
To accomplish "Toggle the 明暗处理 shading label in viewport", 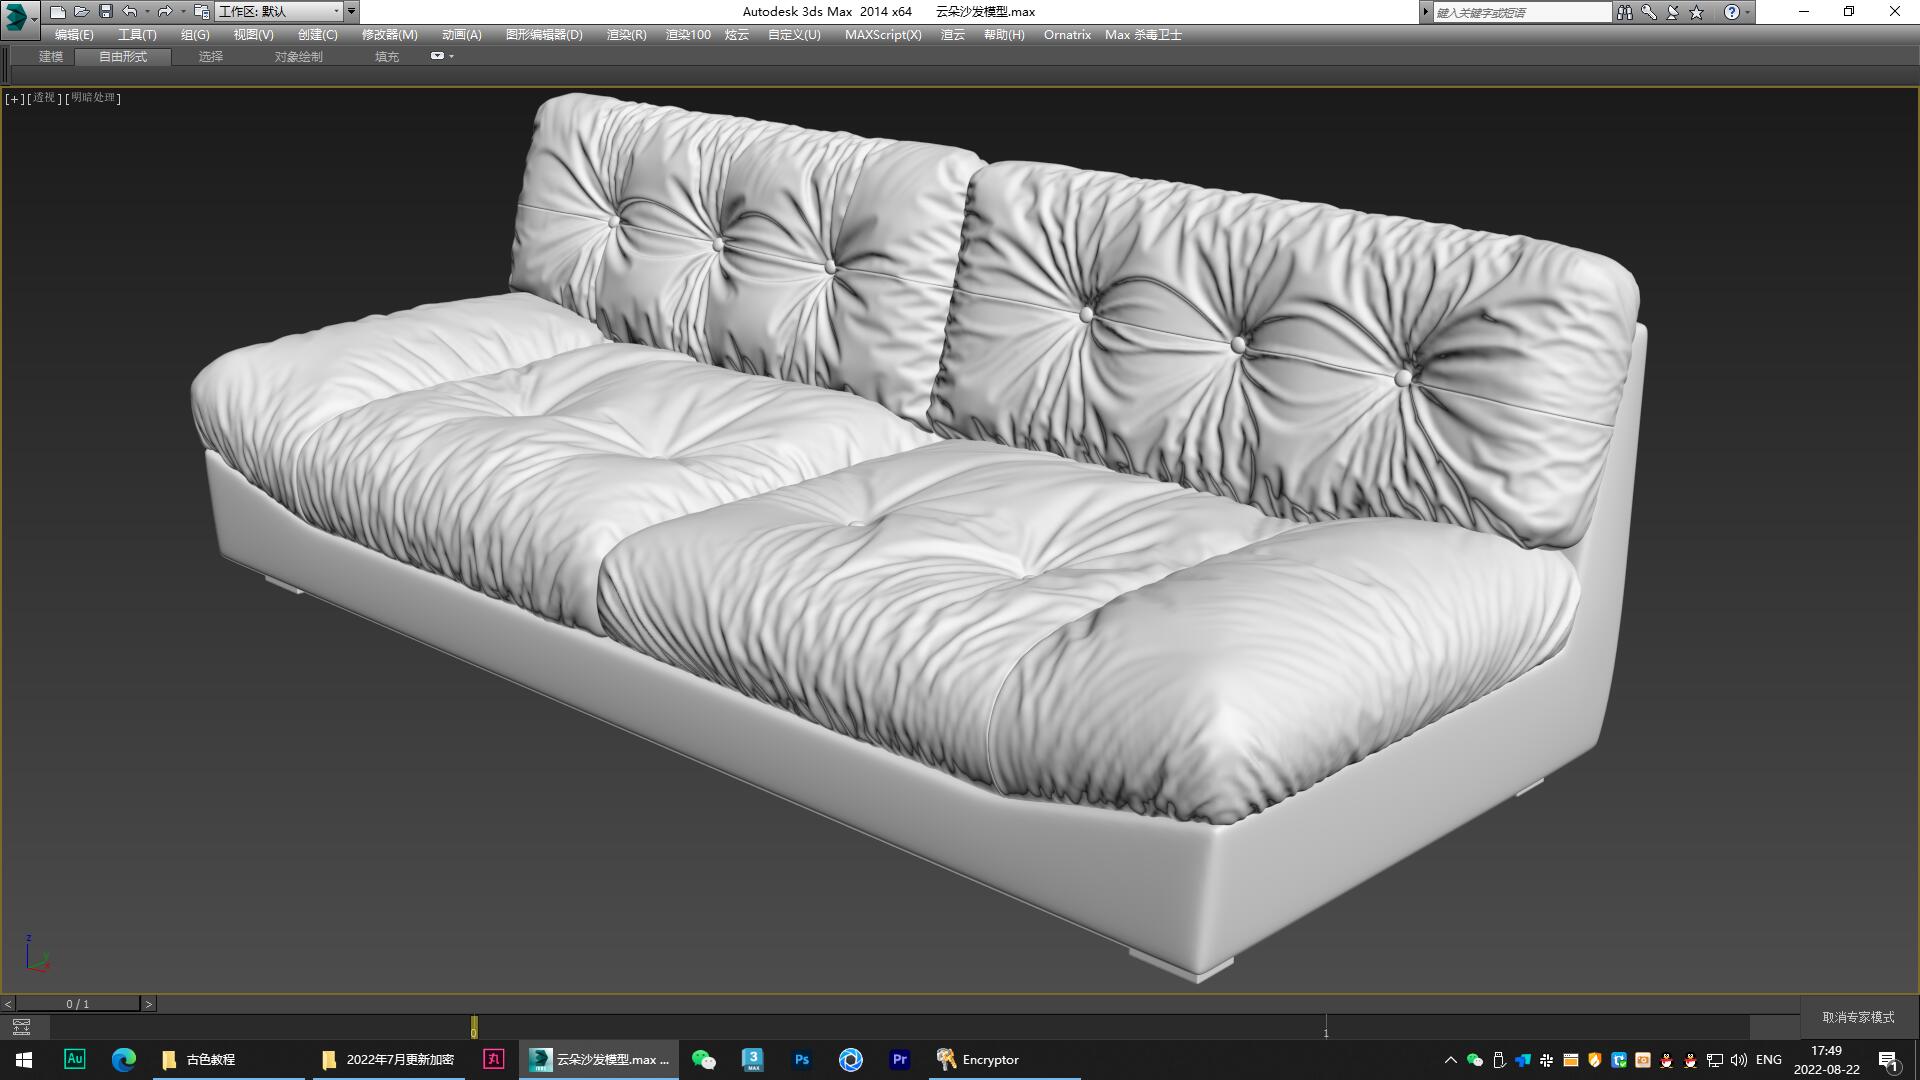I will tap(92, 98).
